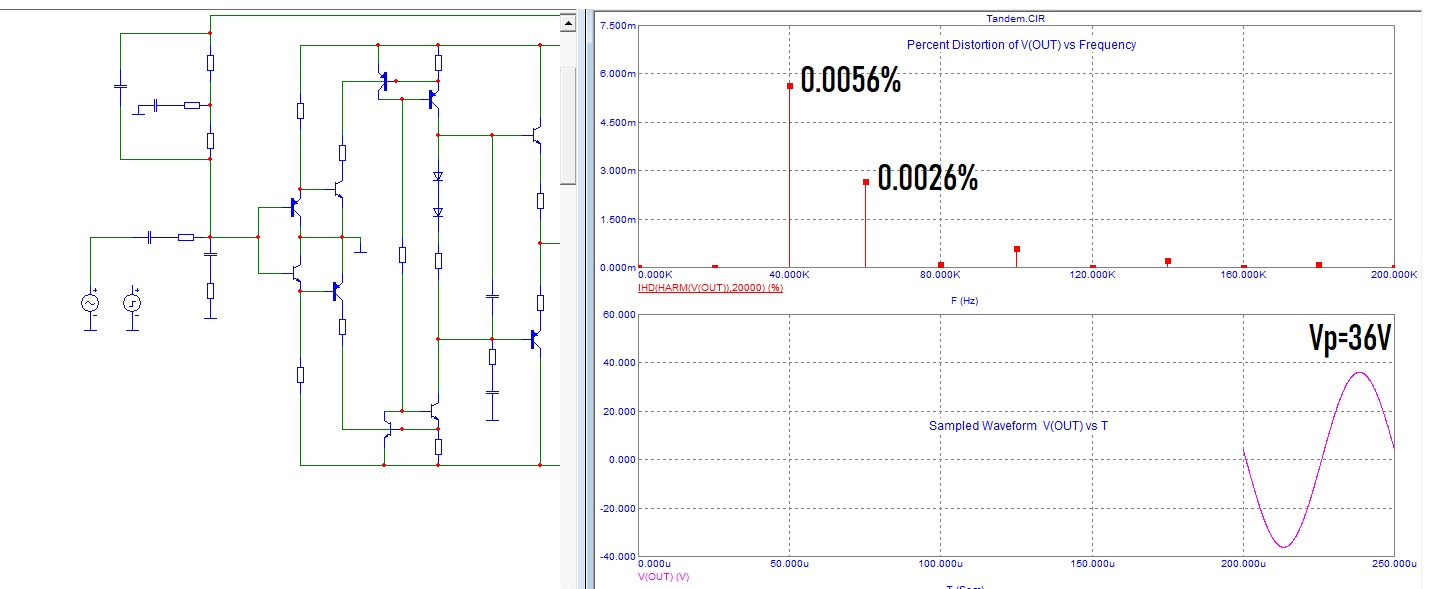Click the 6.000m Y-axis value
The height and width of the screenshot is (589, 1433).
tap(616, 73)
